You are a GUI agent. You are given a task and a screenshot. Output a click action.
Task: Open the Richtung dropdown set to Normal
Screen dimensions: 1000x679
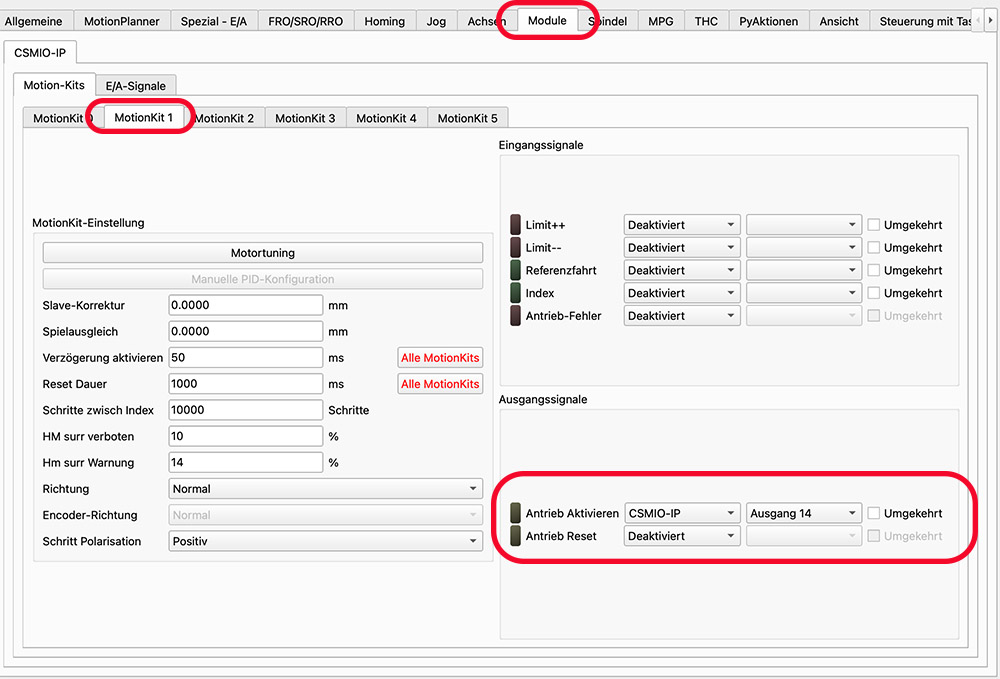[325, 489]
